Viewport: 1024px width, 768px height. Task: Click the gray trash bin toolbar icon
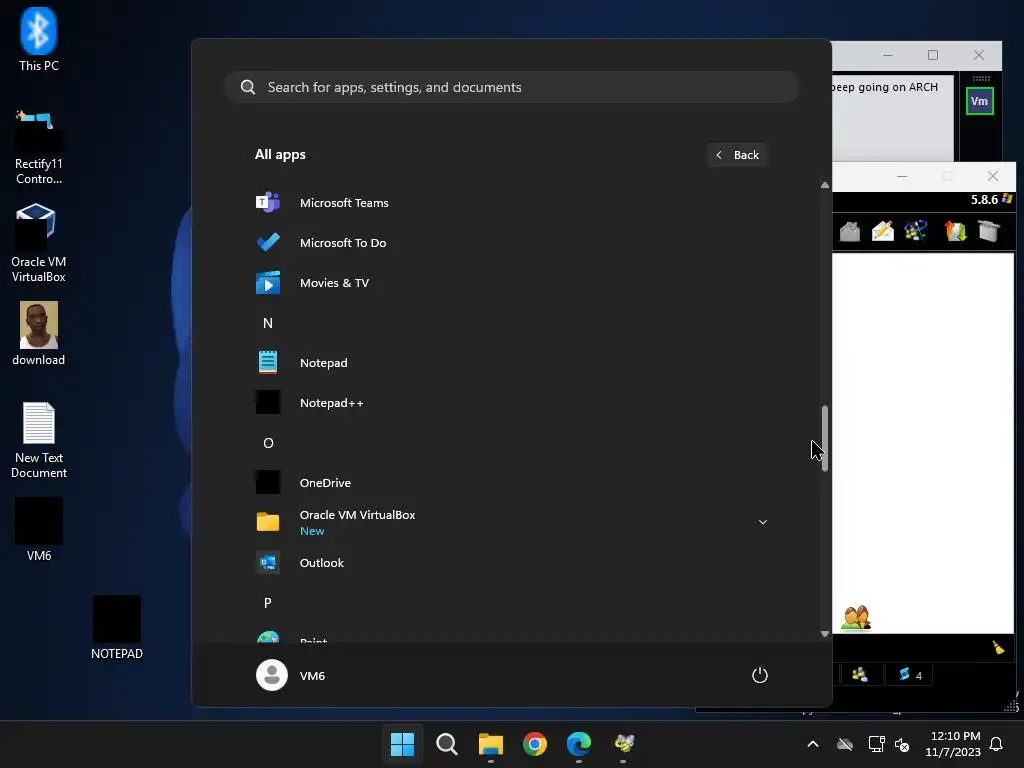click(989, 231)
